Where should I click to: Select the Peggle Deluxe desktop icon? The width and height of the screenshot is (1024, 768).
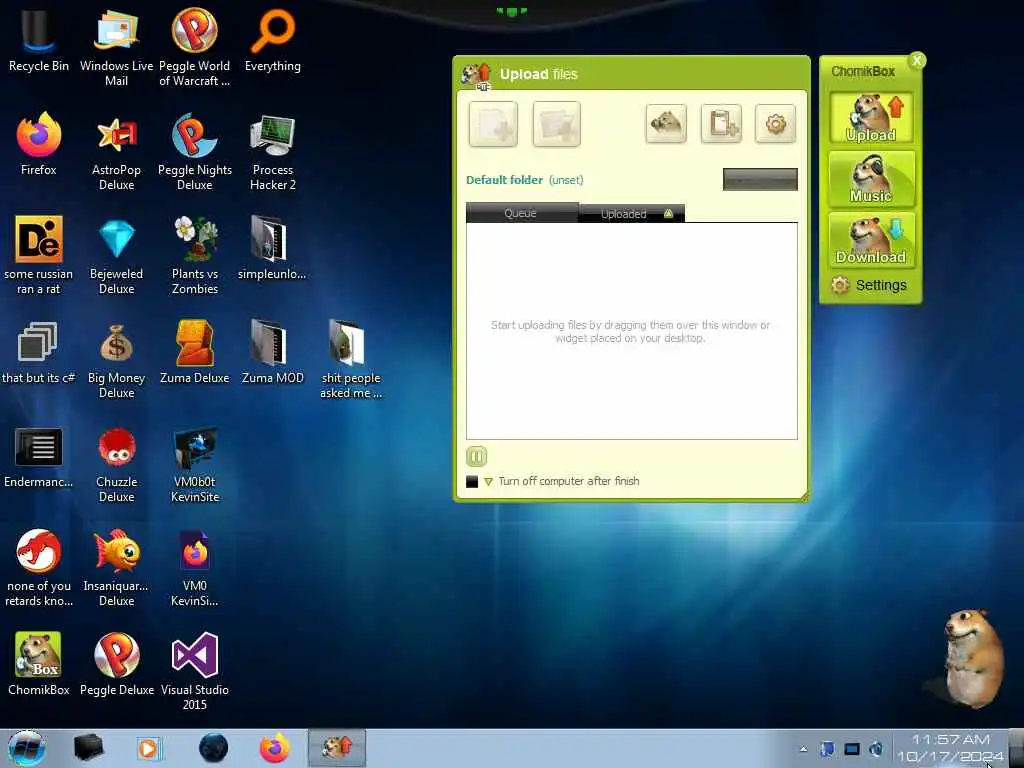coord(117,664)
